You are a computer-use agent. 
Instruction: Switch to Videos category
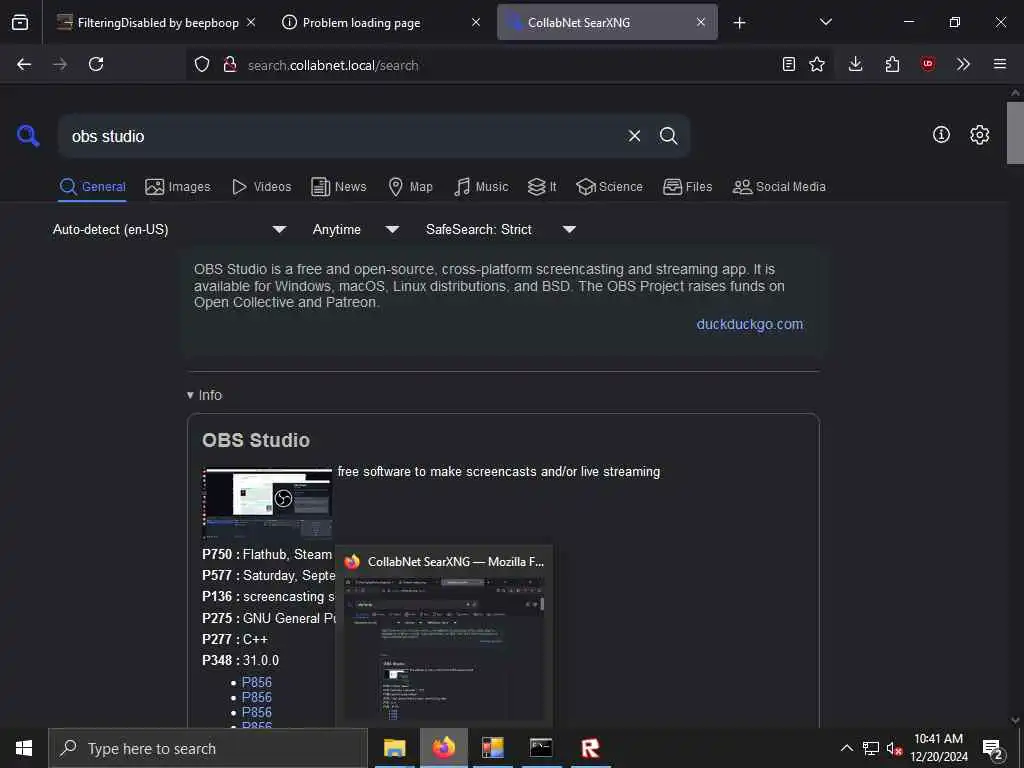[x=261, y=187]
